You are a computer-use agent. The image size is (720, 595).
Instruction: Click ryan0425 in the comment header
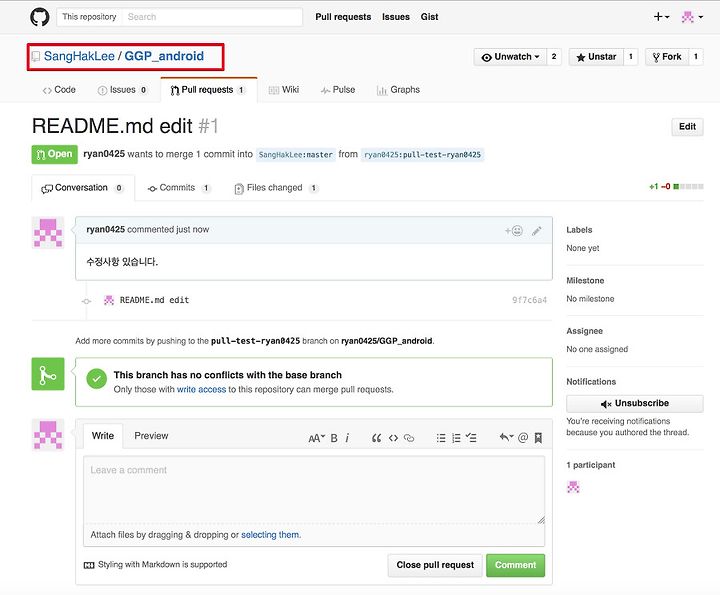pyautogui.click(x=106, y=229)
